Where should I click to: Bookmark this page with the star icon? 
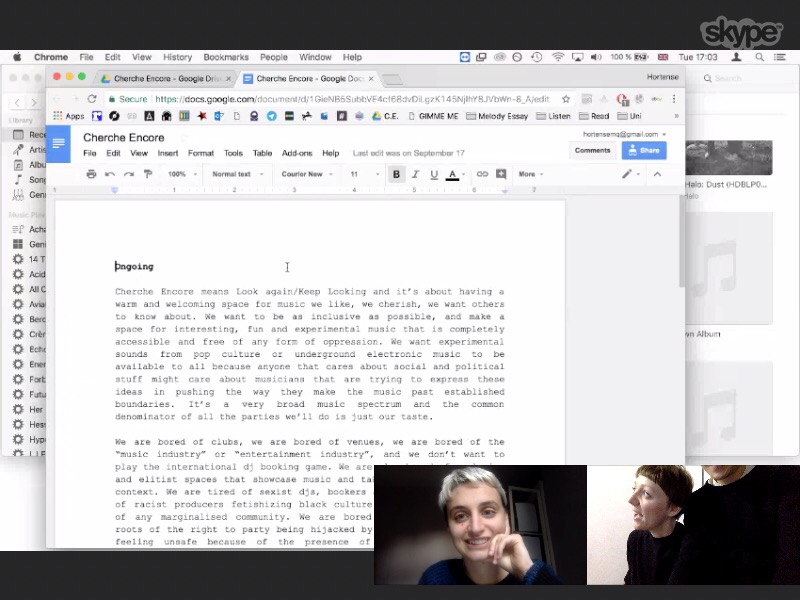[x=566, y=99]
